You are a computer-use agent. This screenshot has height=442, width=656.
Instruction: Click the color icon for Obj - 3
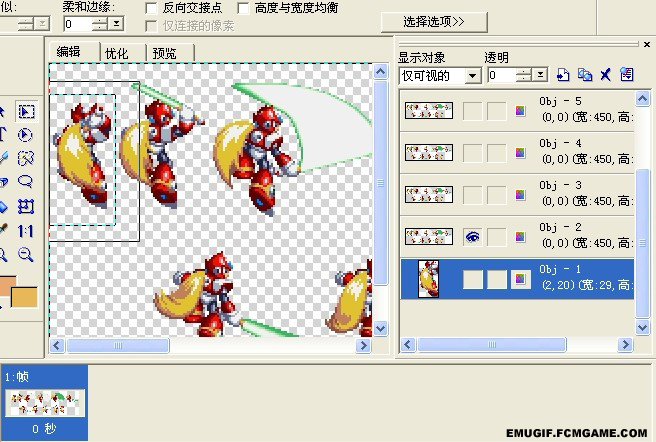pos(520,195)
